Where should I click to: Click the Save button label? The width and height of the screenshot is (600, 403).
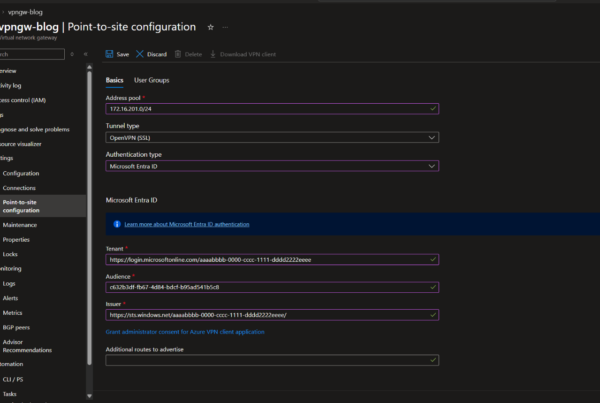tap(123, 54)
